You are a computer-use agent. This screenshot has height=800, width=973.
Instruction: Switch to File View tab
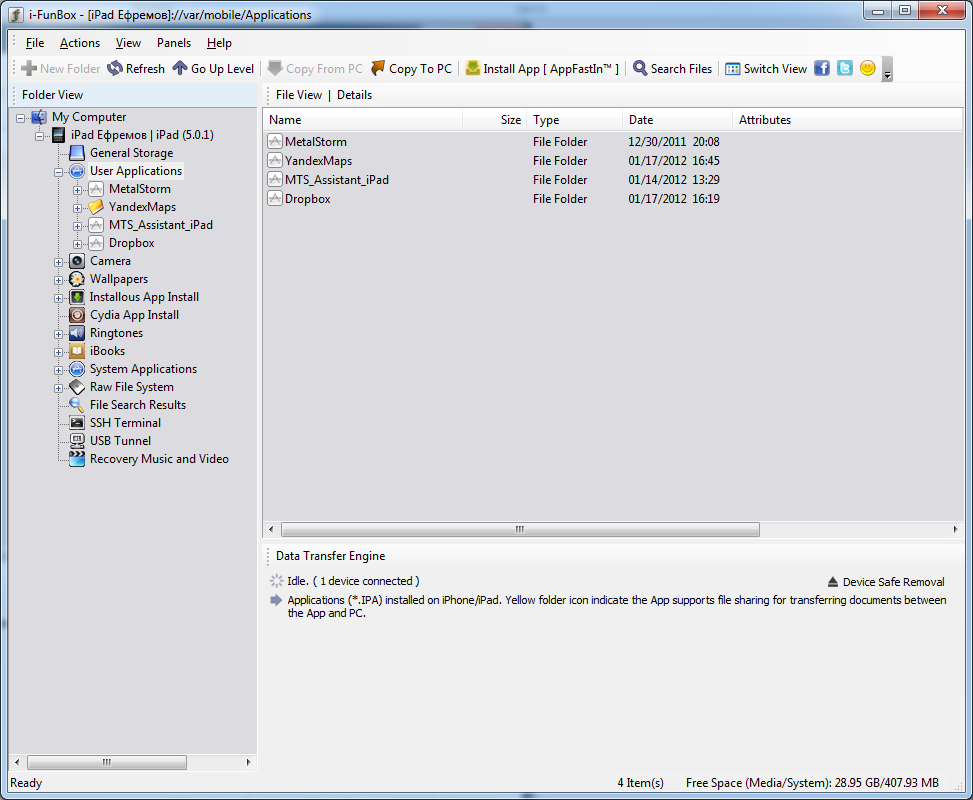point(298,95)
